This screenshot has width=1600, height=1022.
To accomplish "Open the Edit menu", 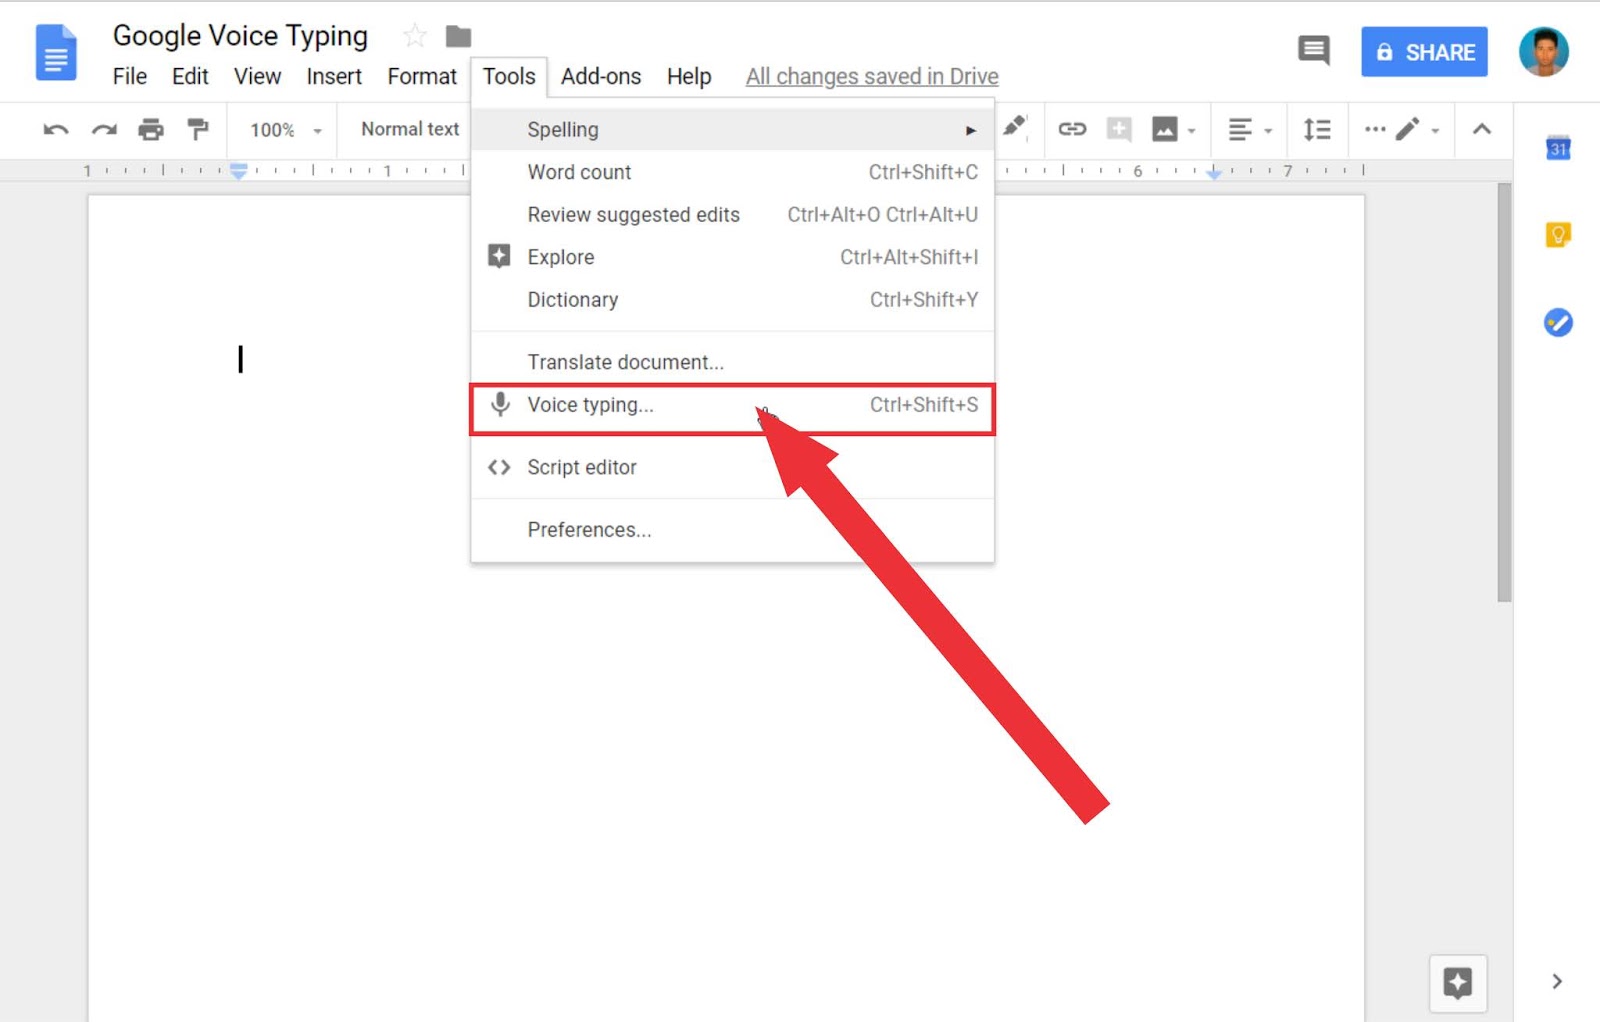I will pos(190,76).
